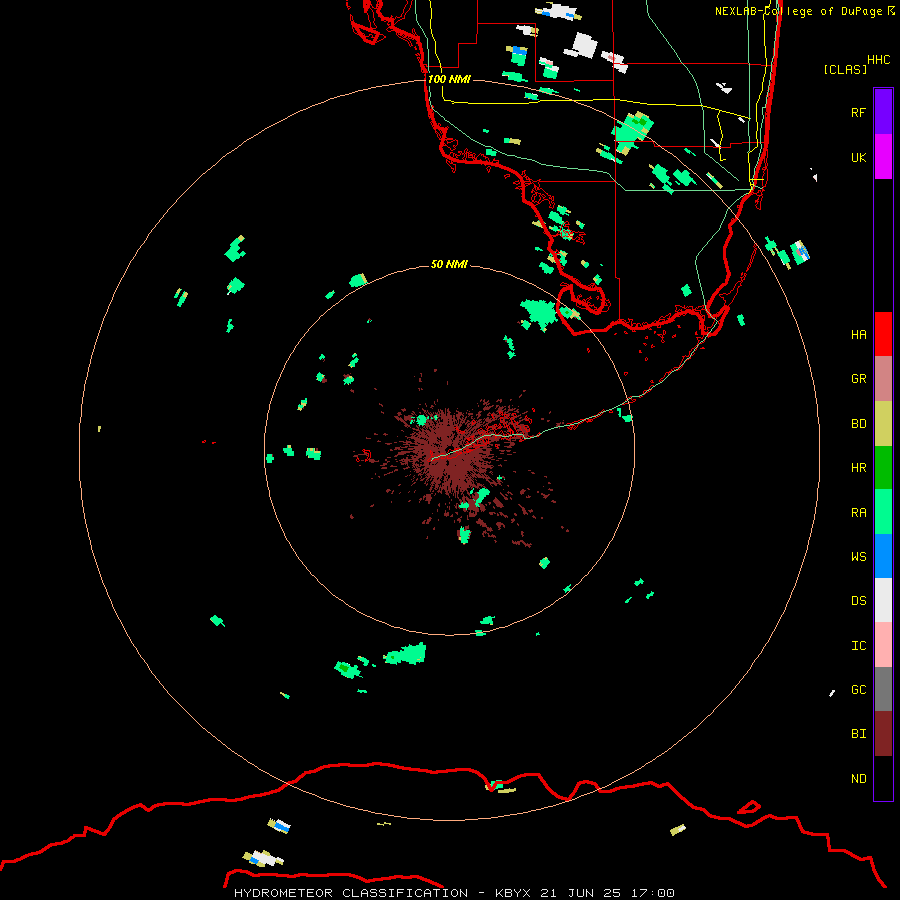
Task: Click the UK magenta legend swatch
Action: tap(883, 157)
